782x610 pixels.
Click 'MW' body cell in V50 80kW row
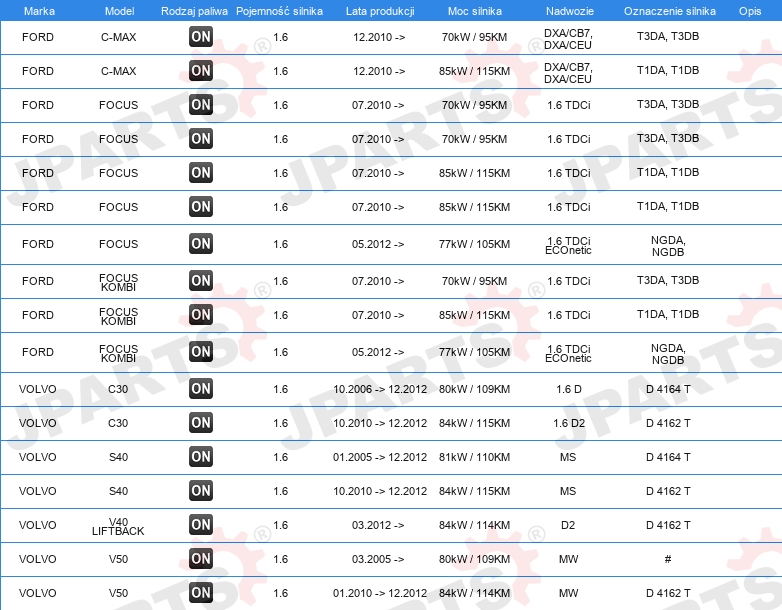[x=568, y=559]
